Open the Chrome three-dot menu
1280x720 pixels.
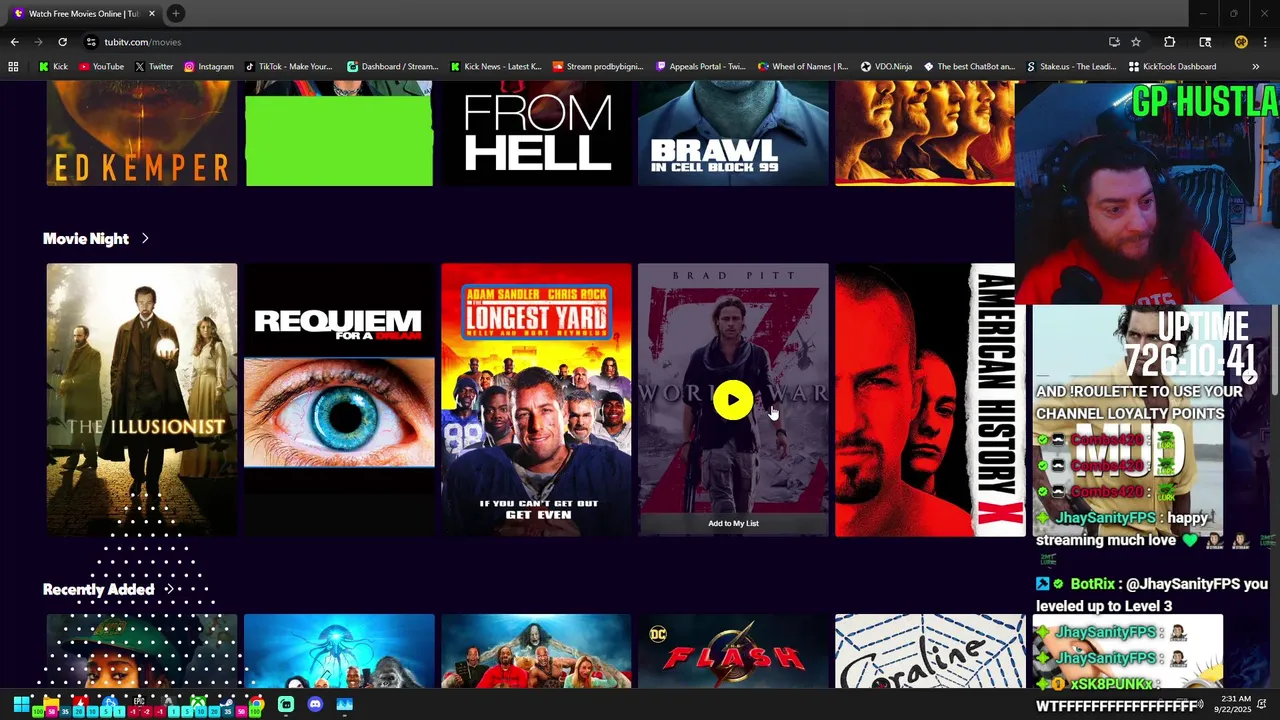[1266, 42]
